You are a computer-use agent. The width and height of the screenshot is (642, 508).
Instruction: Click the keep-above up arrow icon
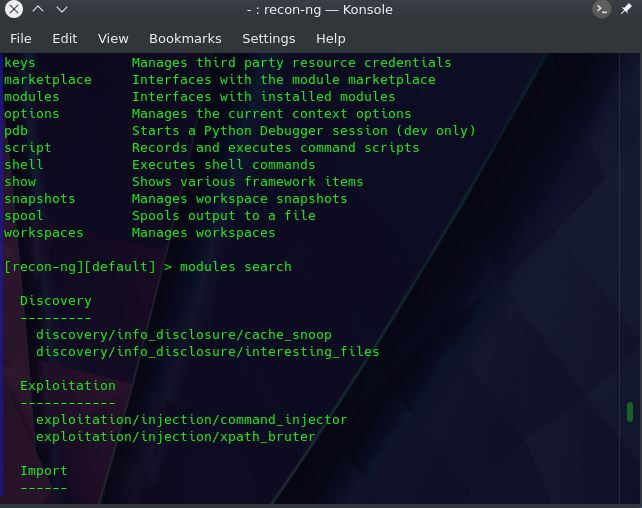coord(38,9)
